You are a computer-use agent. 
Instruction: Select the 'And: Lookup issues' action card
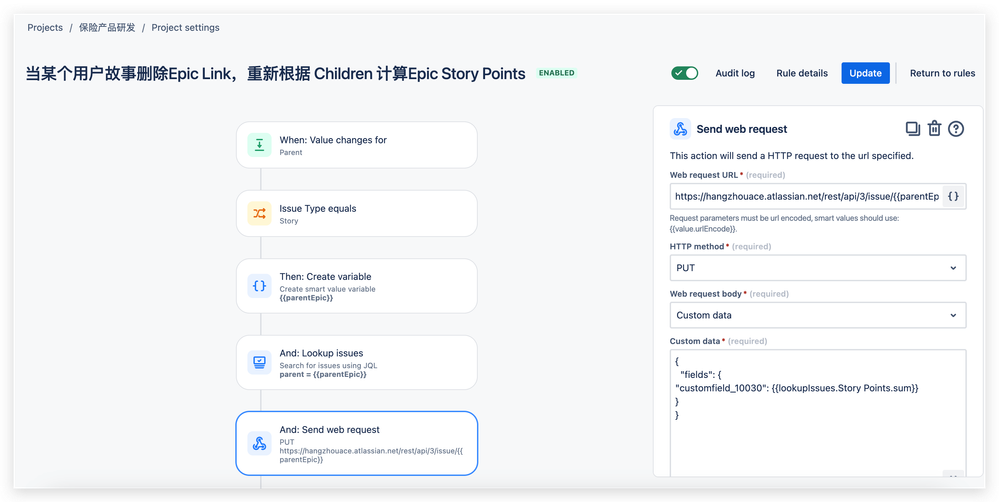(x=357, y=362)
